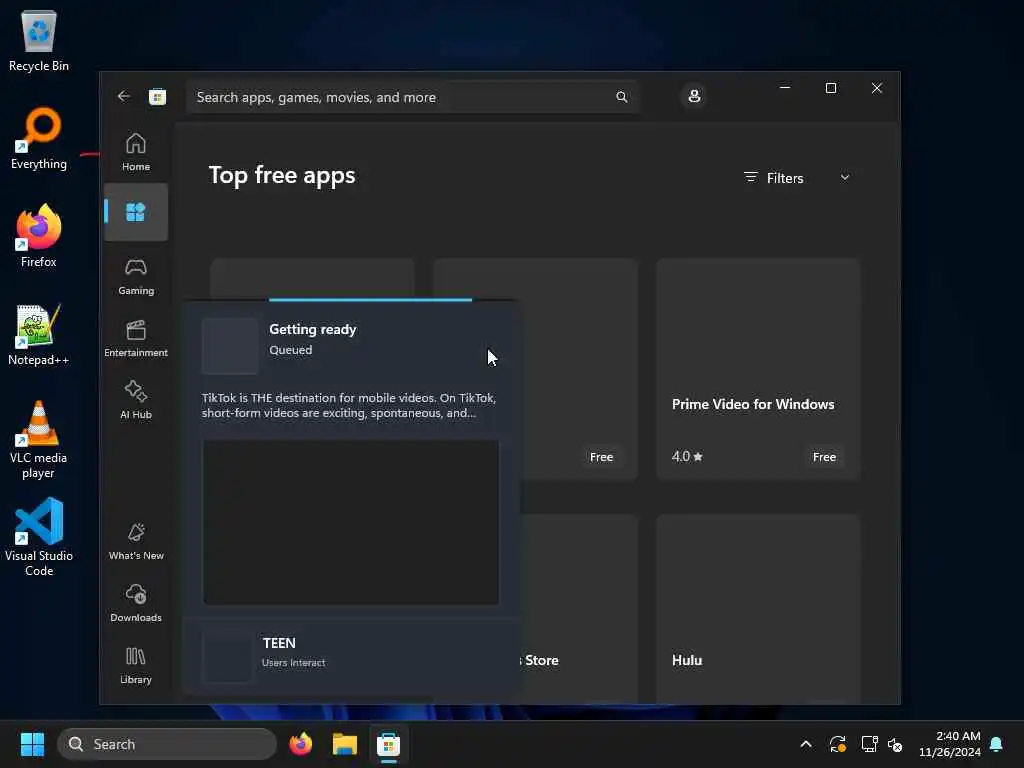Open Home in the Store sidebar
The image size is (1024, 768).
click(136, 152)
